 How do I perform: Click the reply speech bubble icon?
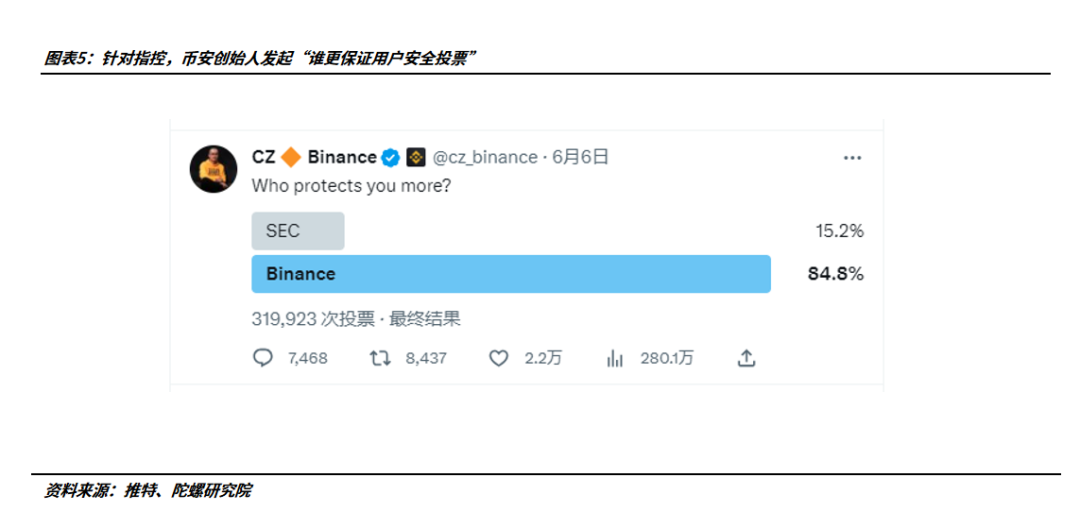click(x=263, y=358)
